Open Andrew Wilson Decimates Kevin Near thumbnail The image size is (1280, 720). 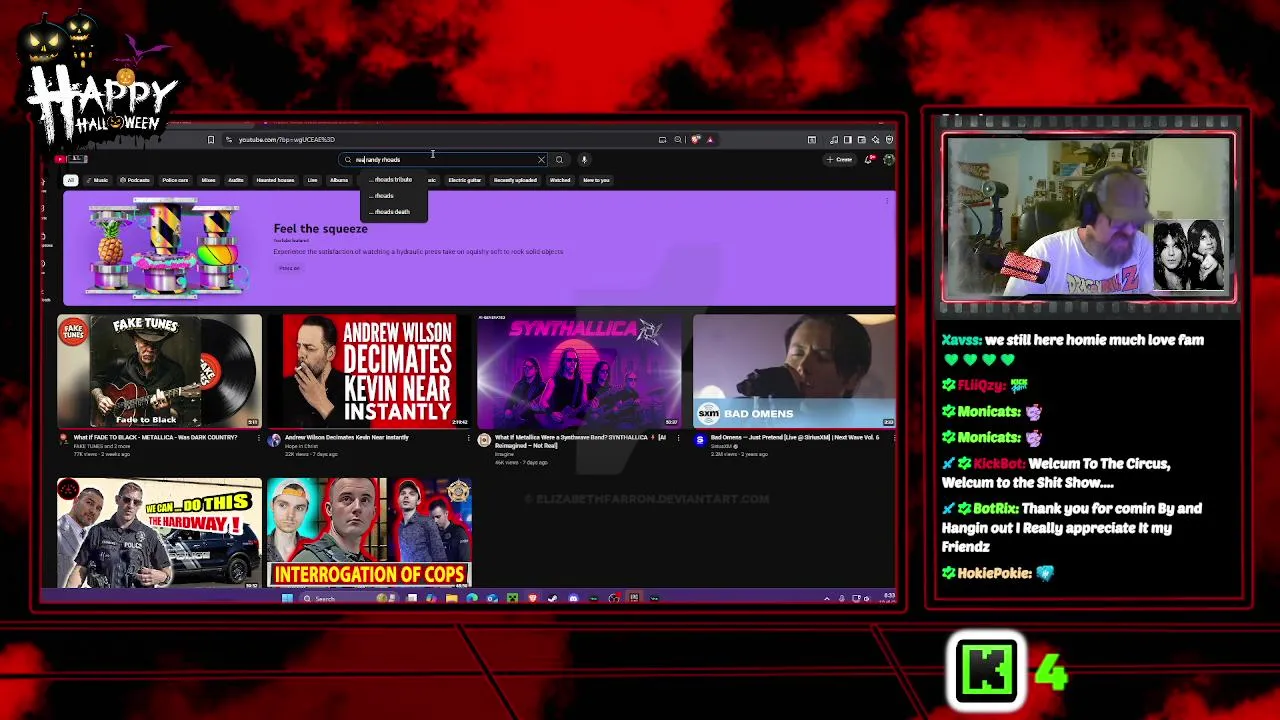click(x=370, y=371)
